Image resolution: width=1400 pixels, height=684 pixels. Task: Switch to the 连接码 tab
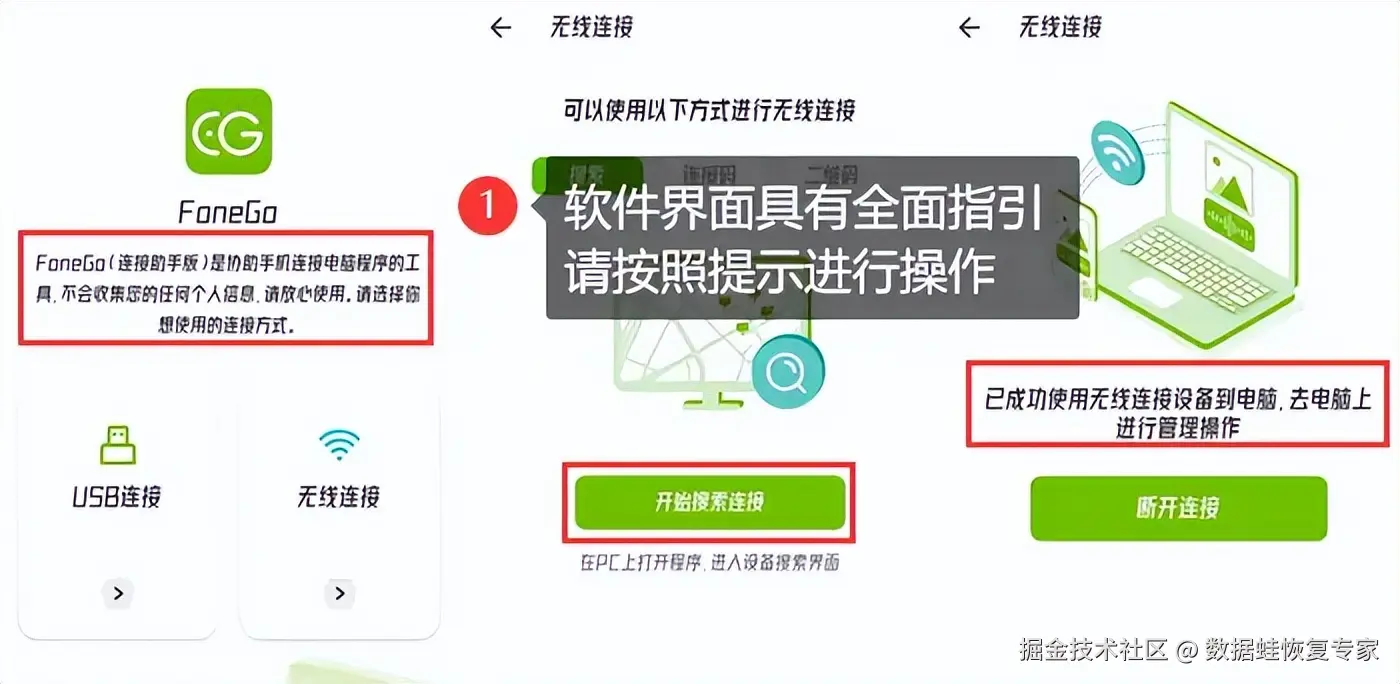pyautogui.click(x=708, y=170)
